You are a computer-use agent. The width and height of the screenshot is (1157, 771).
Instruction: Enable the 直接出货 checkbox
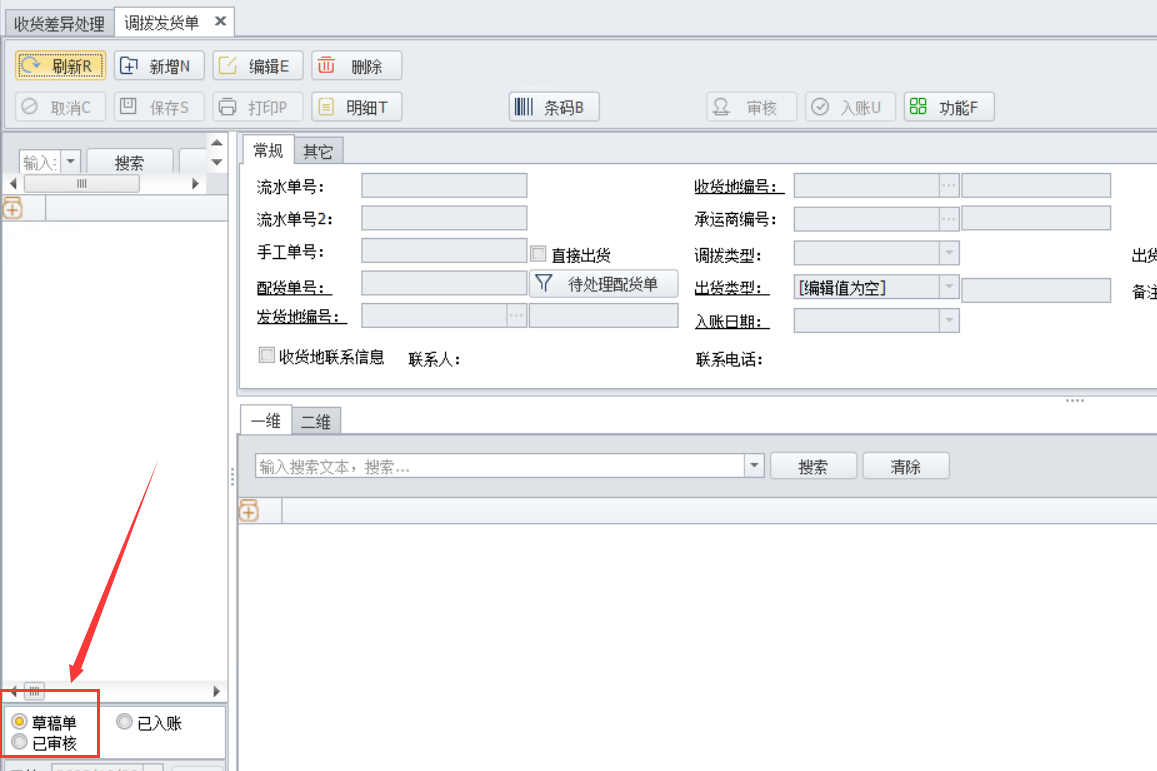(x=539, y=255)
